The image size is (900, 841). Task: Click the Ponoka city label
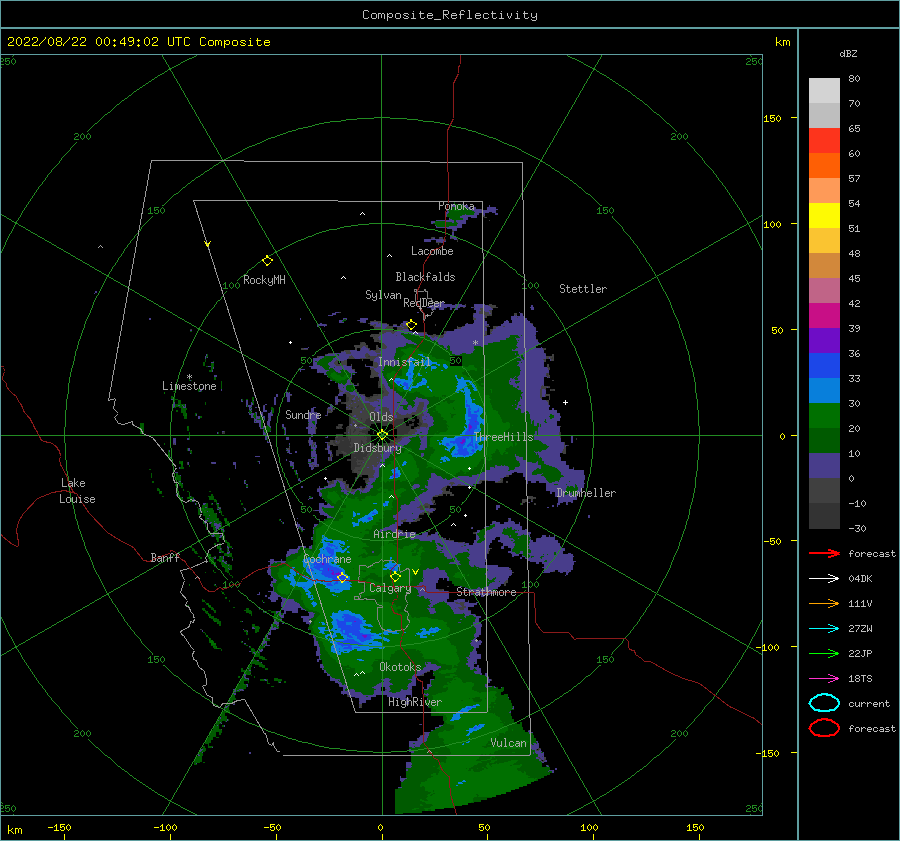click(x=456, y=206)
